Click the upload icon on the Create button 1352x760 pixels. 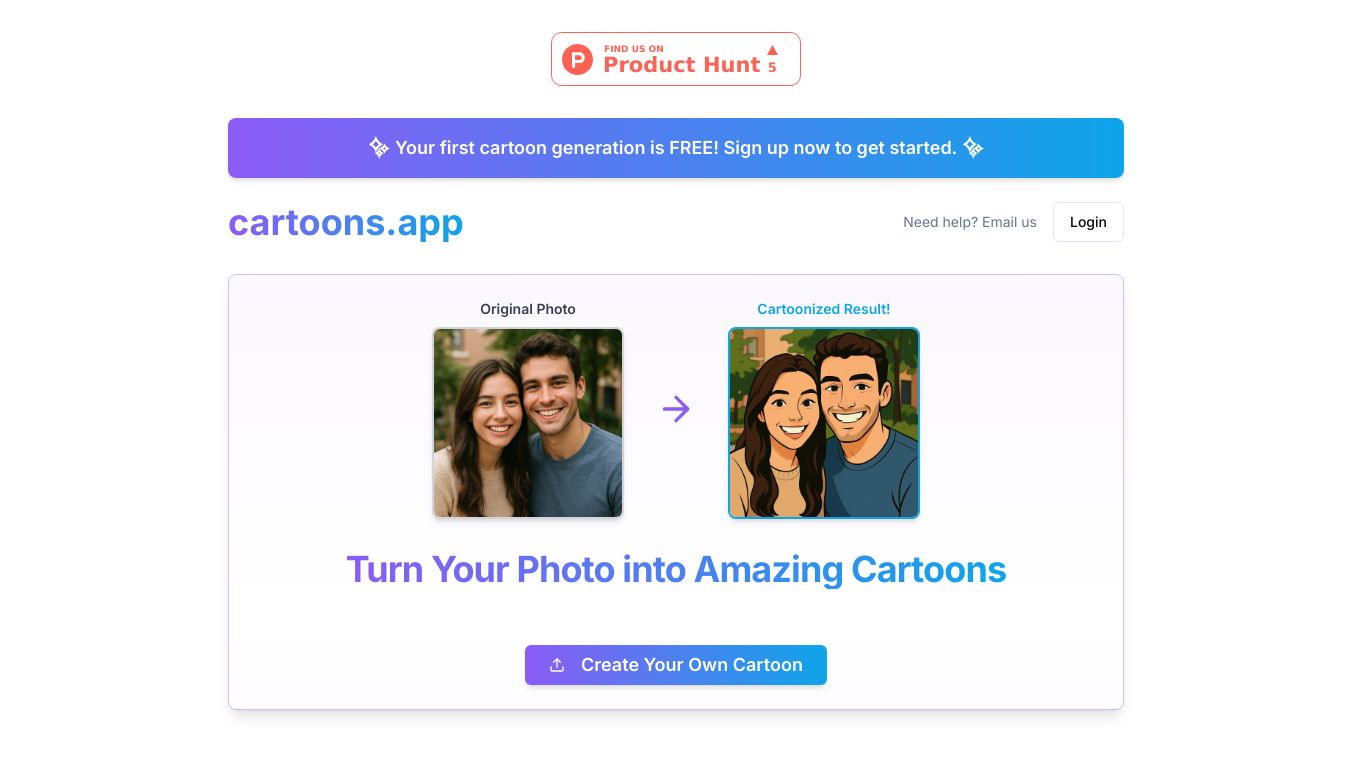[557, 665]
